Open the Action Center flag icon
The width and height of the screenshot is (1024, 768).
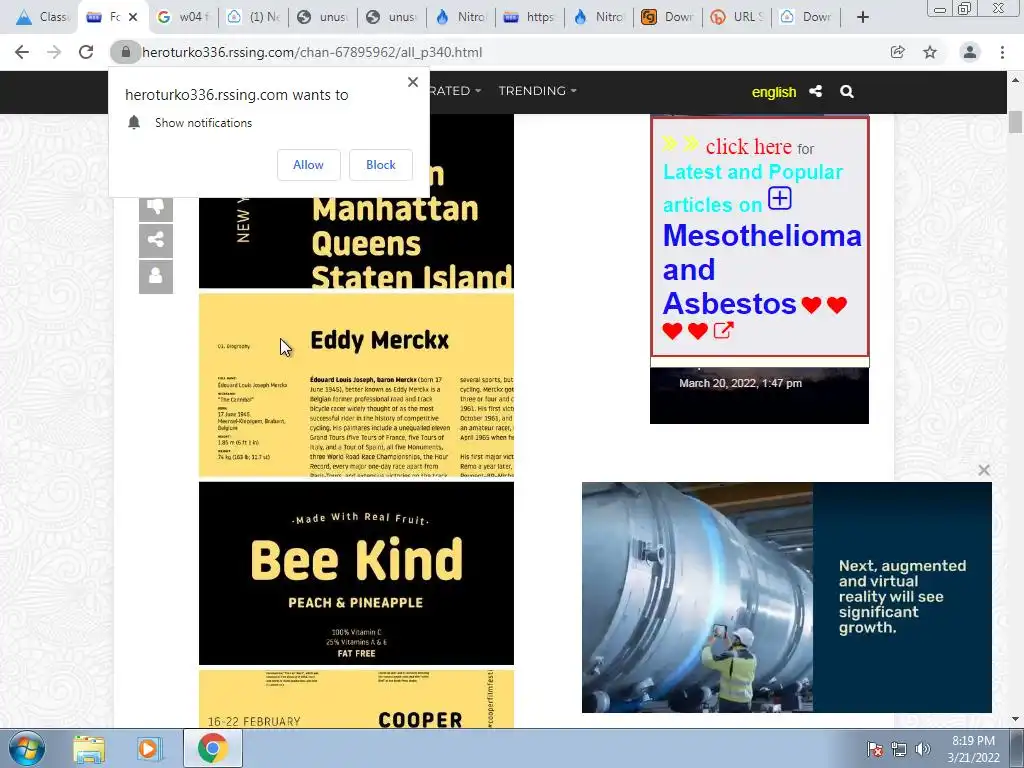874,749
